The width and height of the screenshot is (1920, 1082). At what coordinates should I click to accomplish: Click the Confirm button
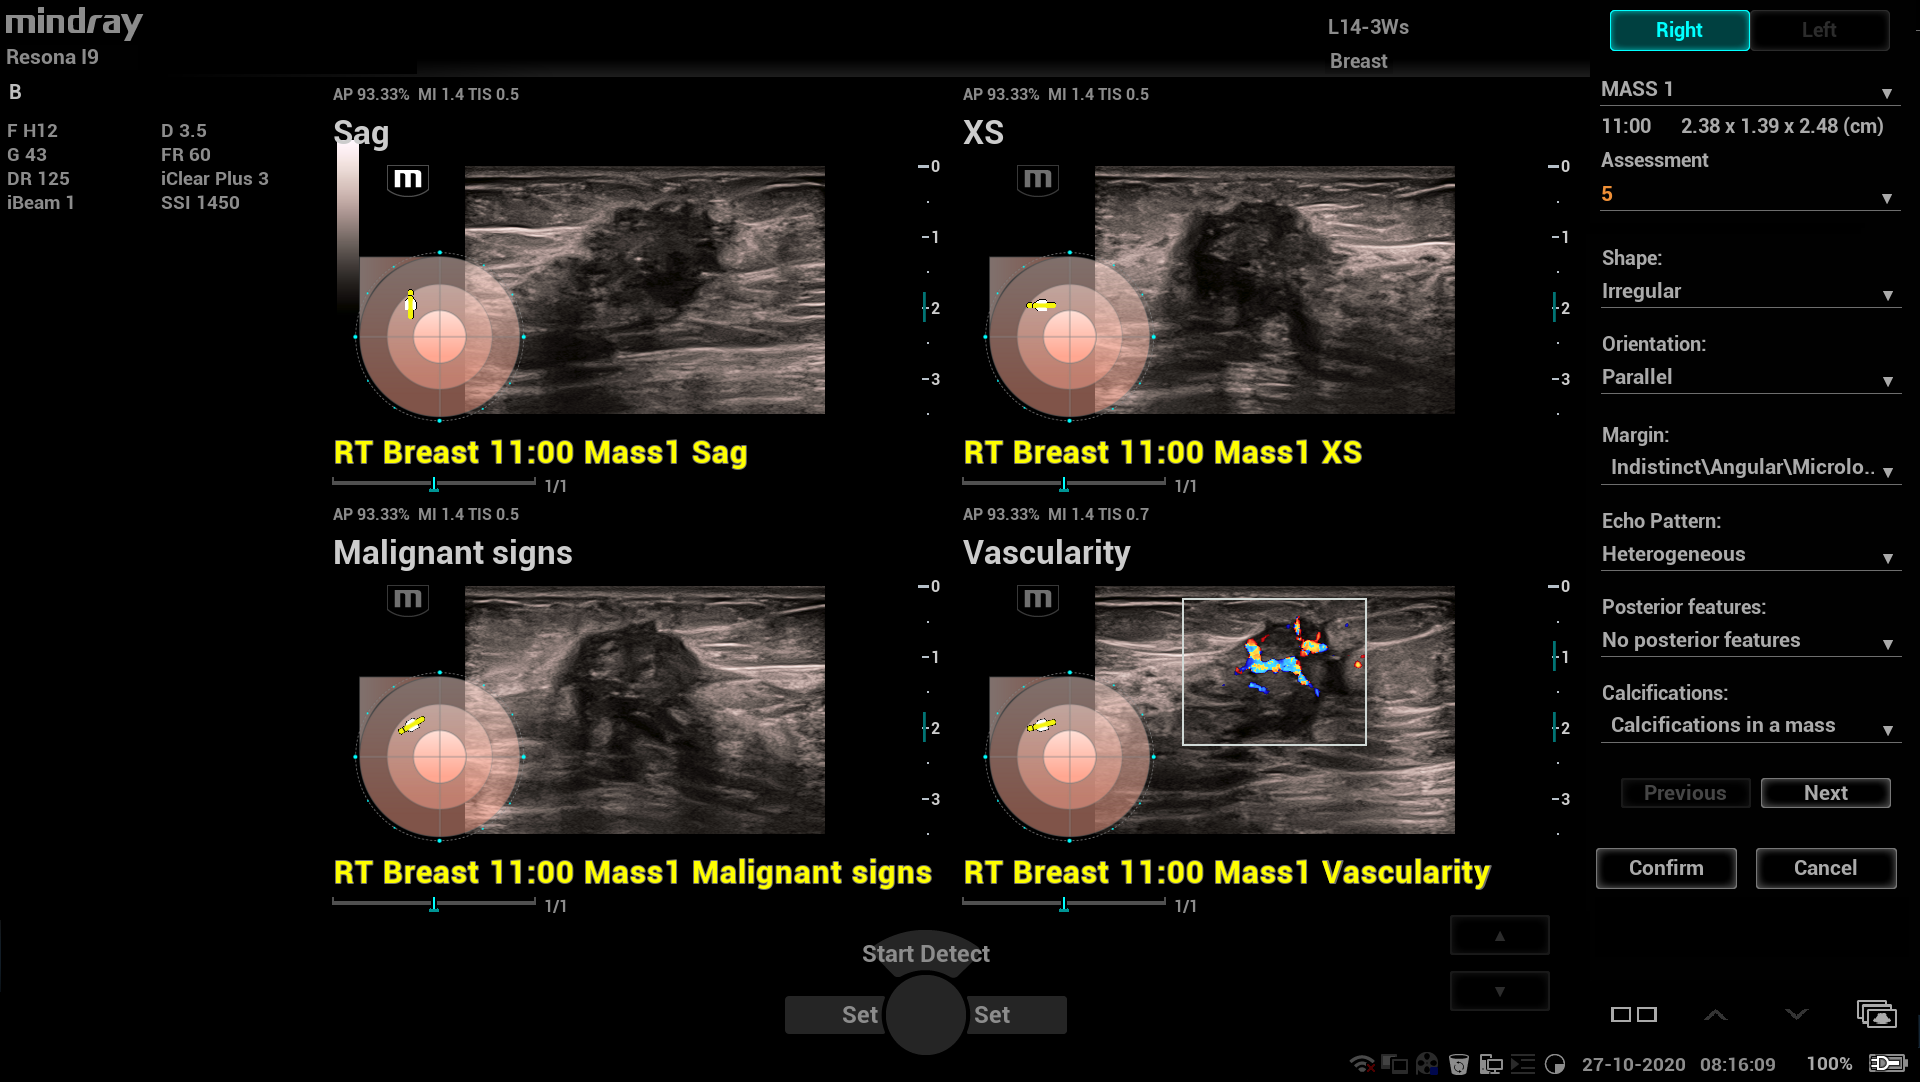[x=1666, y=868]
